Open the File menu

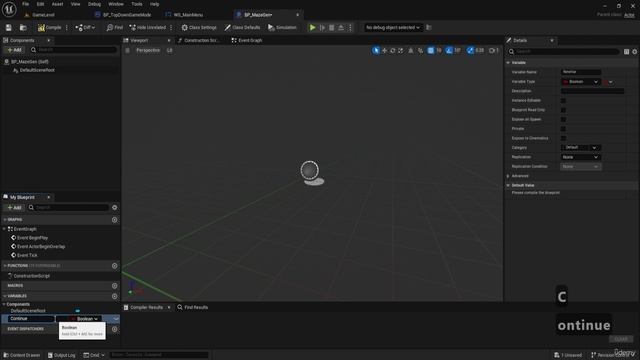25,4
